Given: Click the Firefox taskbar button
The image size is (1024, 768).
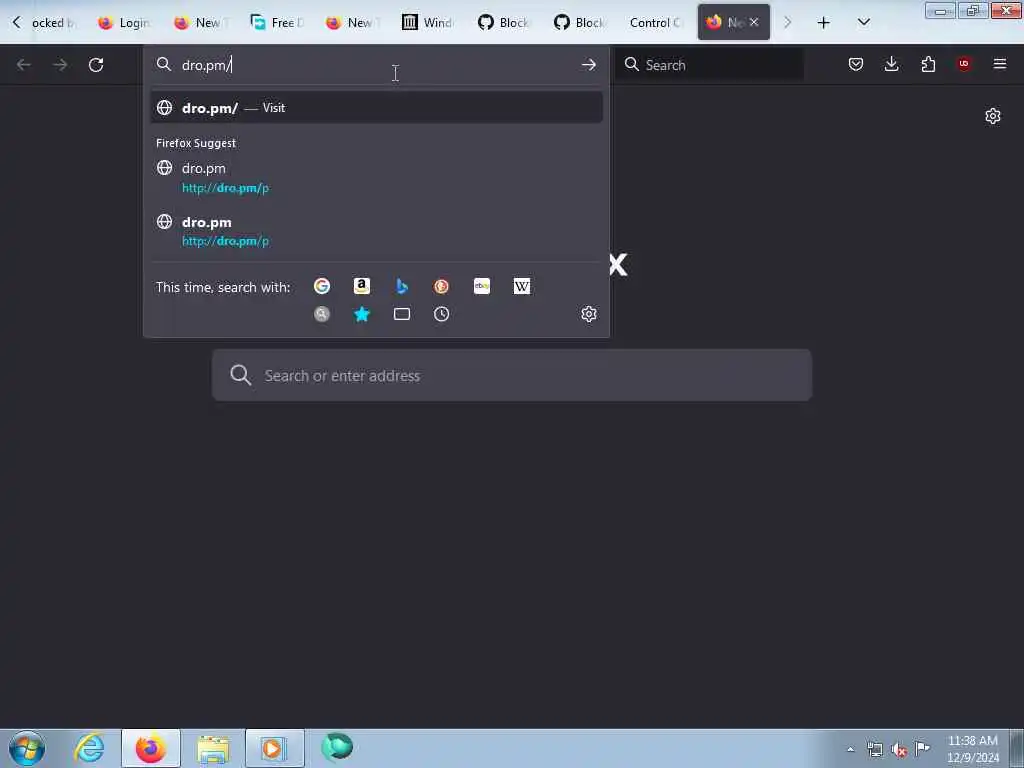Looking at the screenshot, I should (151, 748).
